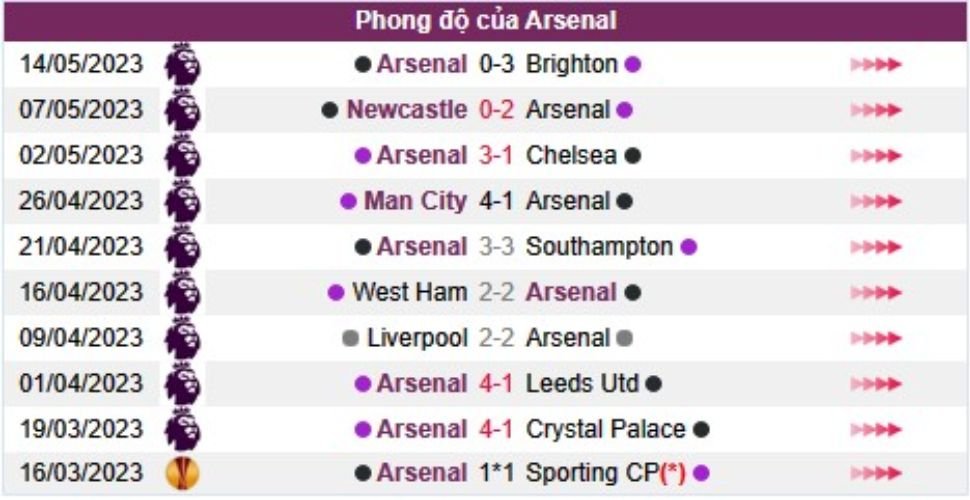Expand details arrows for Sporting CP match

tap(876, 473)
